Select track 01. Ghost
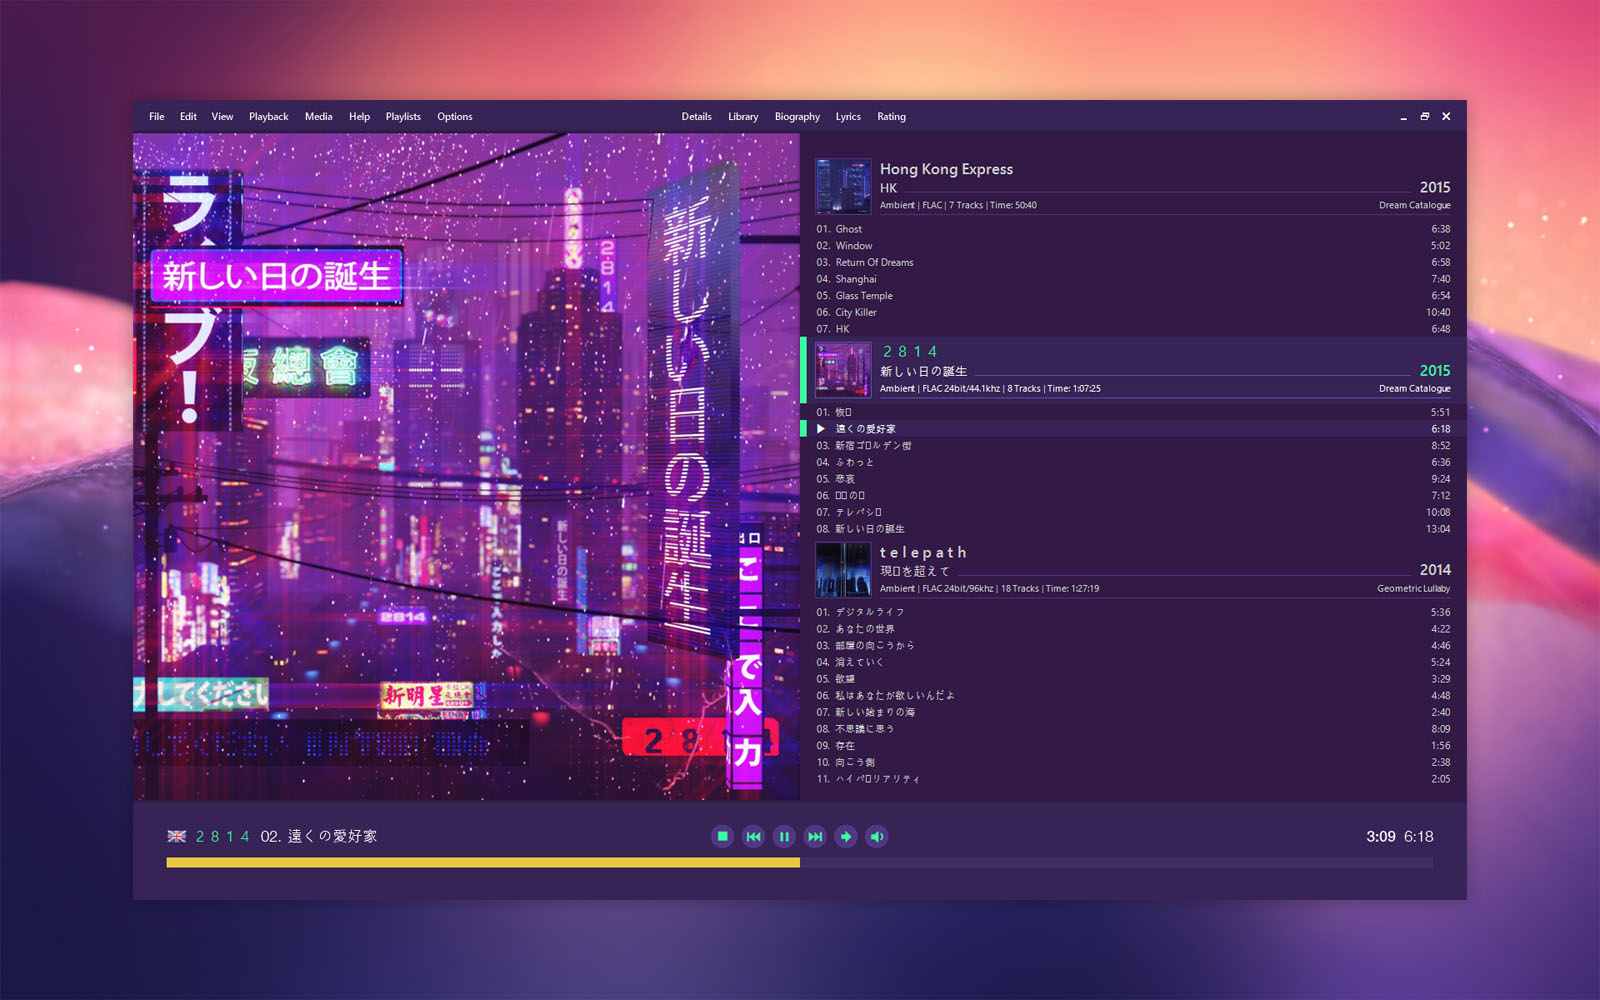The height and width of the screenshot is (1000, 1600). click(x=1133, y=229)
